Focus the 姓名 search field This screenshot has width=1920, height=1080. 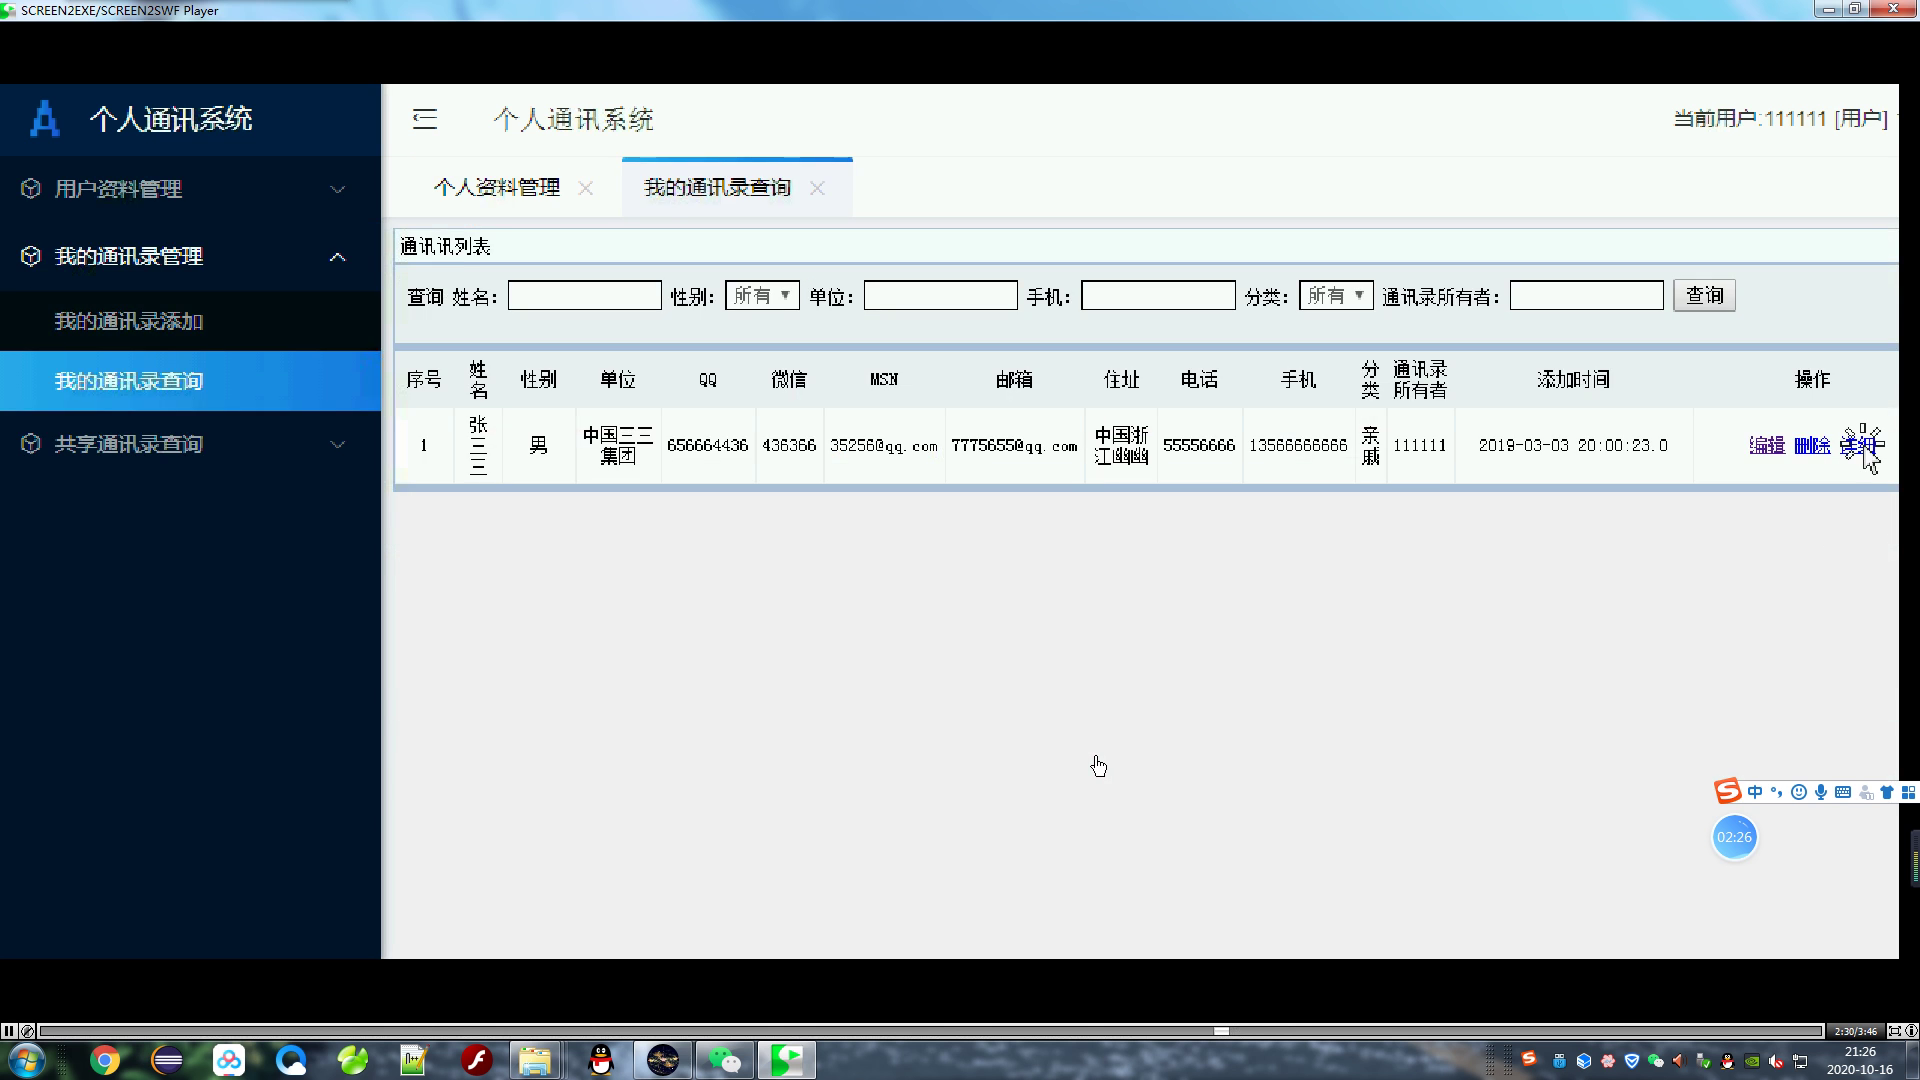click(x=585, y=295)
